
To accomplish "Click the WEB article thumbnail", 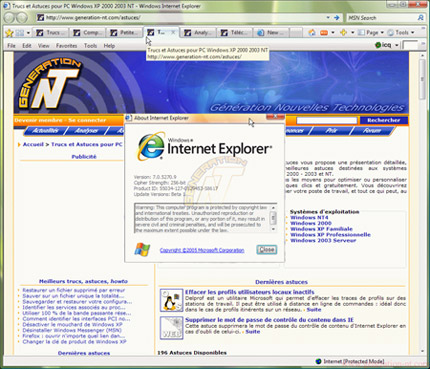I will pos(171,328).
